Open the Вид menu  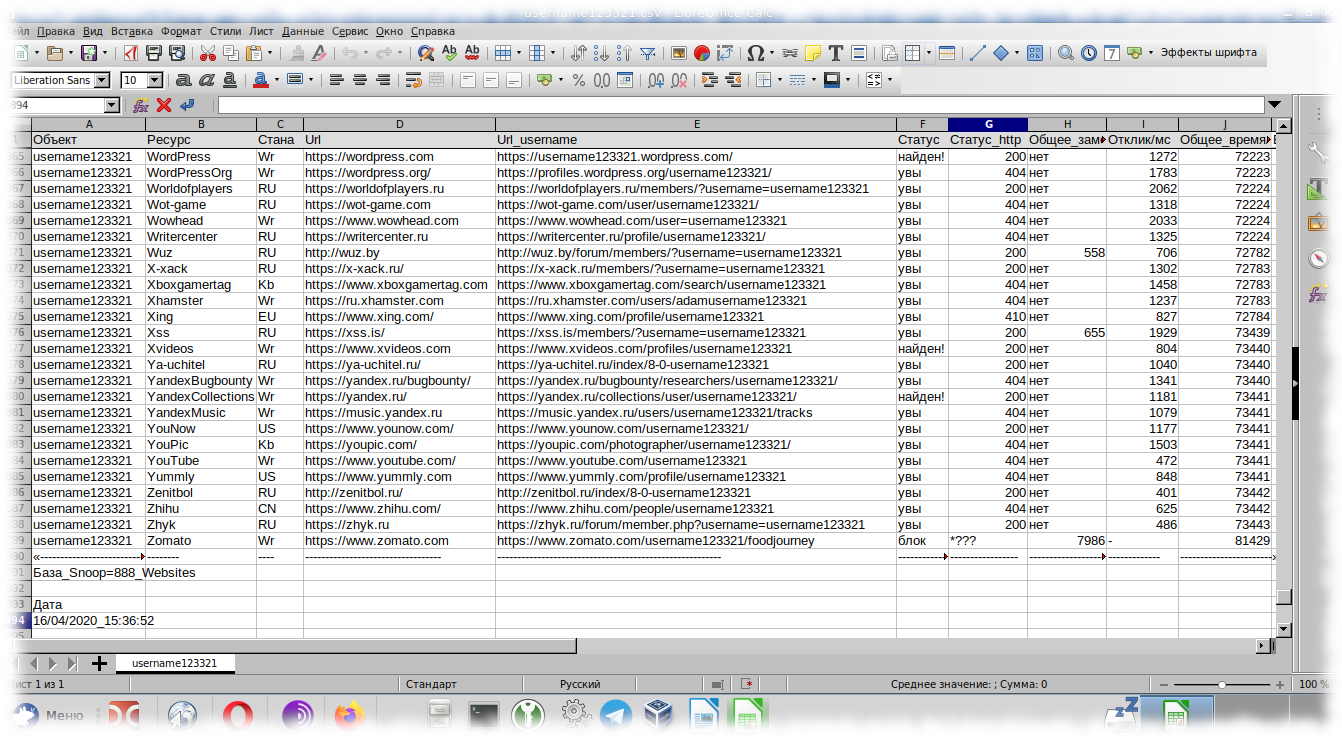pyautogui.click(x=93, y=31)
